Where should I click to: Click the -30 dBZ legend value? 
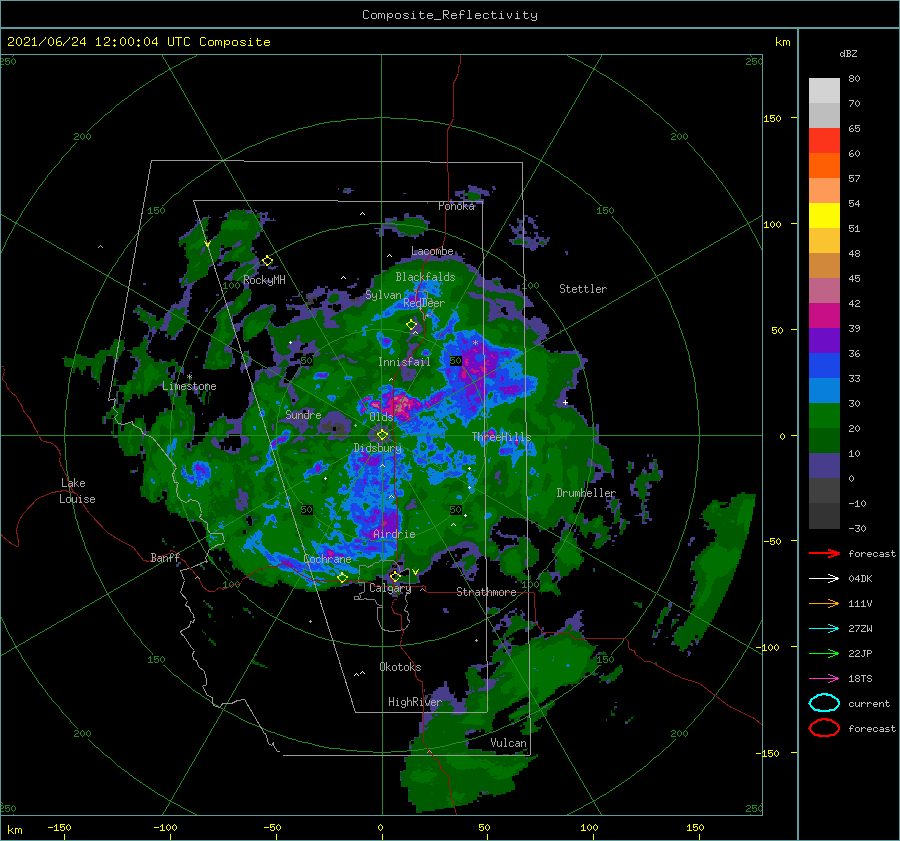[x=858, y=528]
